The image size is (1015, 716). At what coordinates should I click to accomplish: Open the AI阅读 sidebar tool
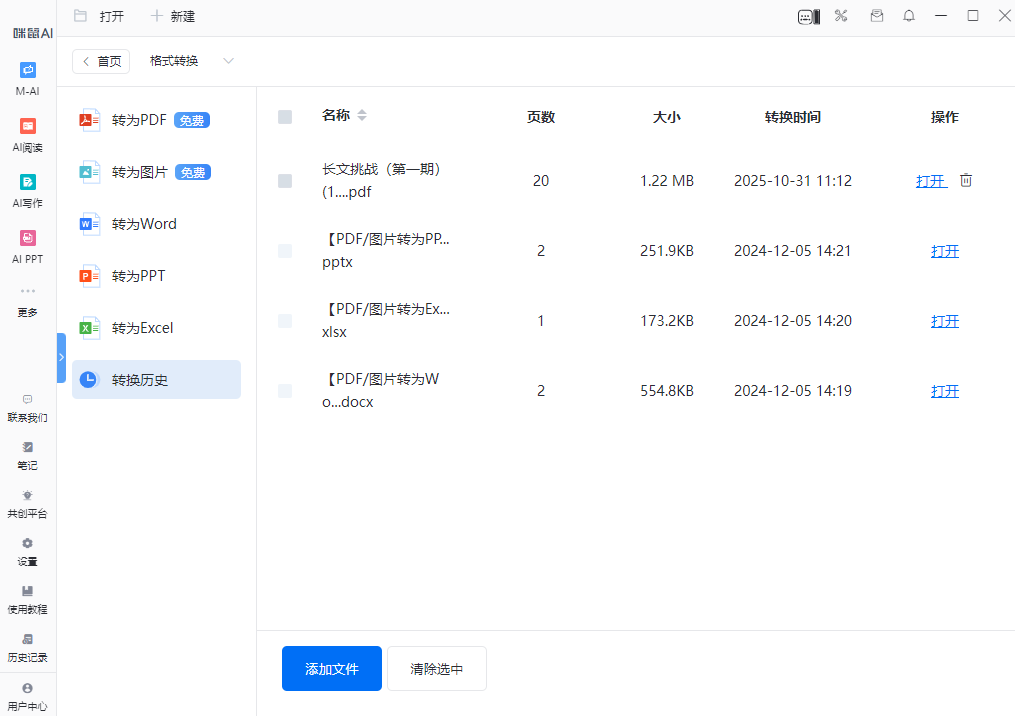[x=28, y=126]
